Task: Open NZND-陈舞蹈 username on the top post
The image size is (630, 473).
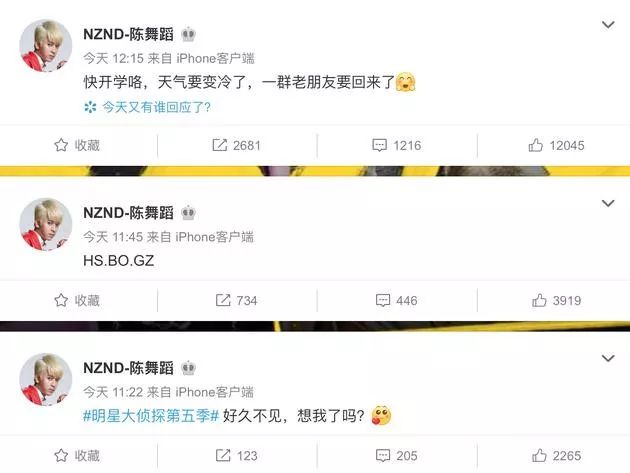Action: [x=129, y=35]
